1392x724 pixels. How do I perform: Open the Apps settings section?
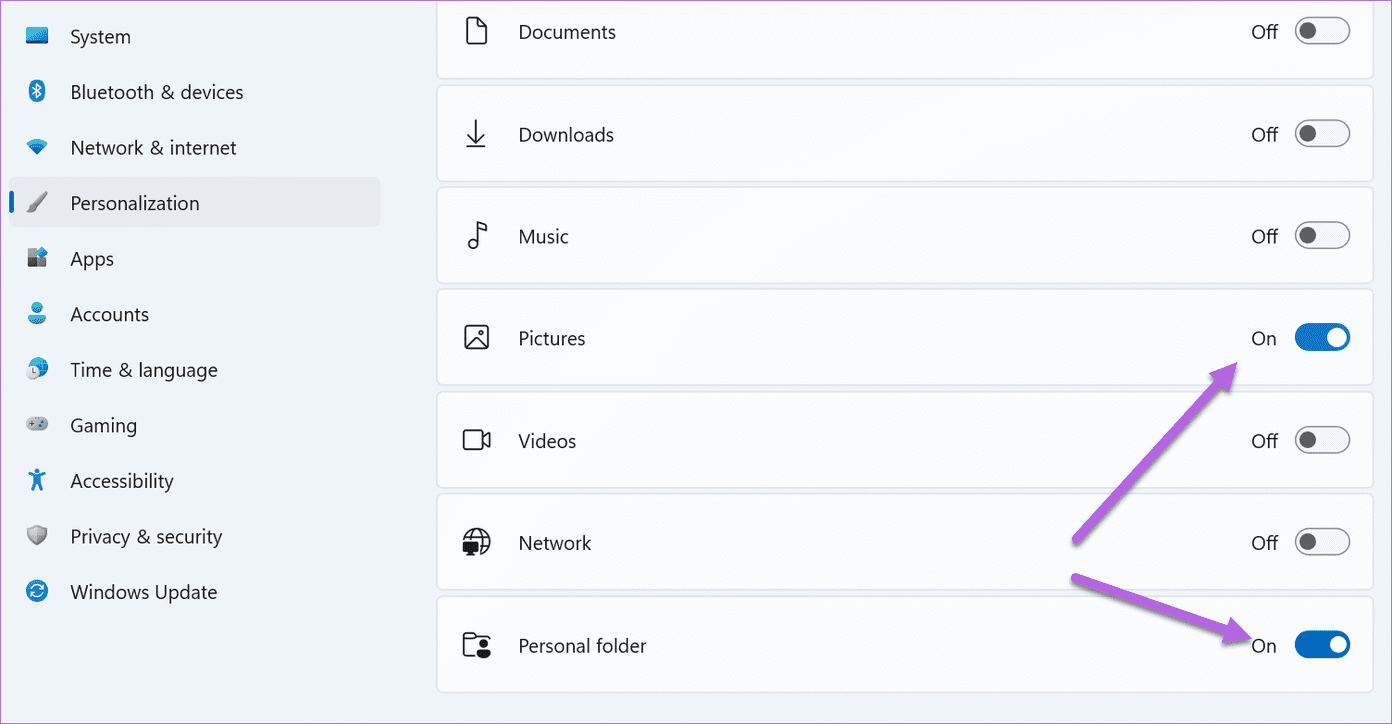[x=92, y=258]
